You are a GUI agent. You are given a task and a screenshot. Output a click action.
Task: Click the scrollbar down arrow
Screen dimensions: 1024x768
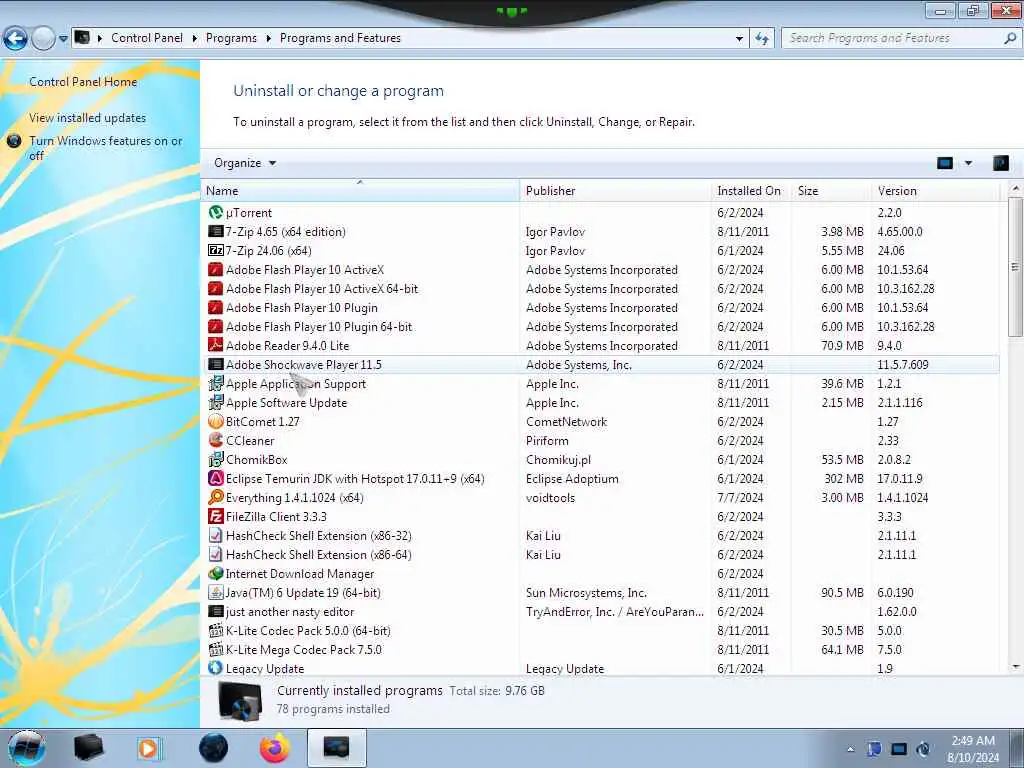1015,667
